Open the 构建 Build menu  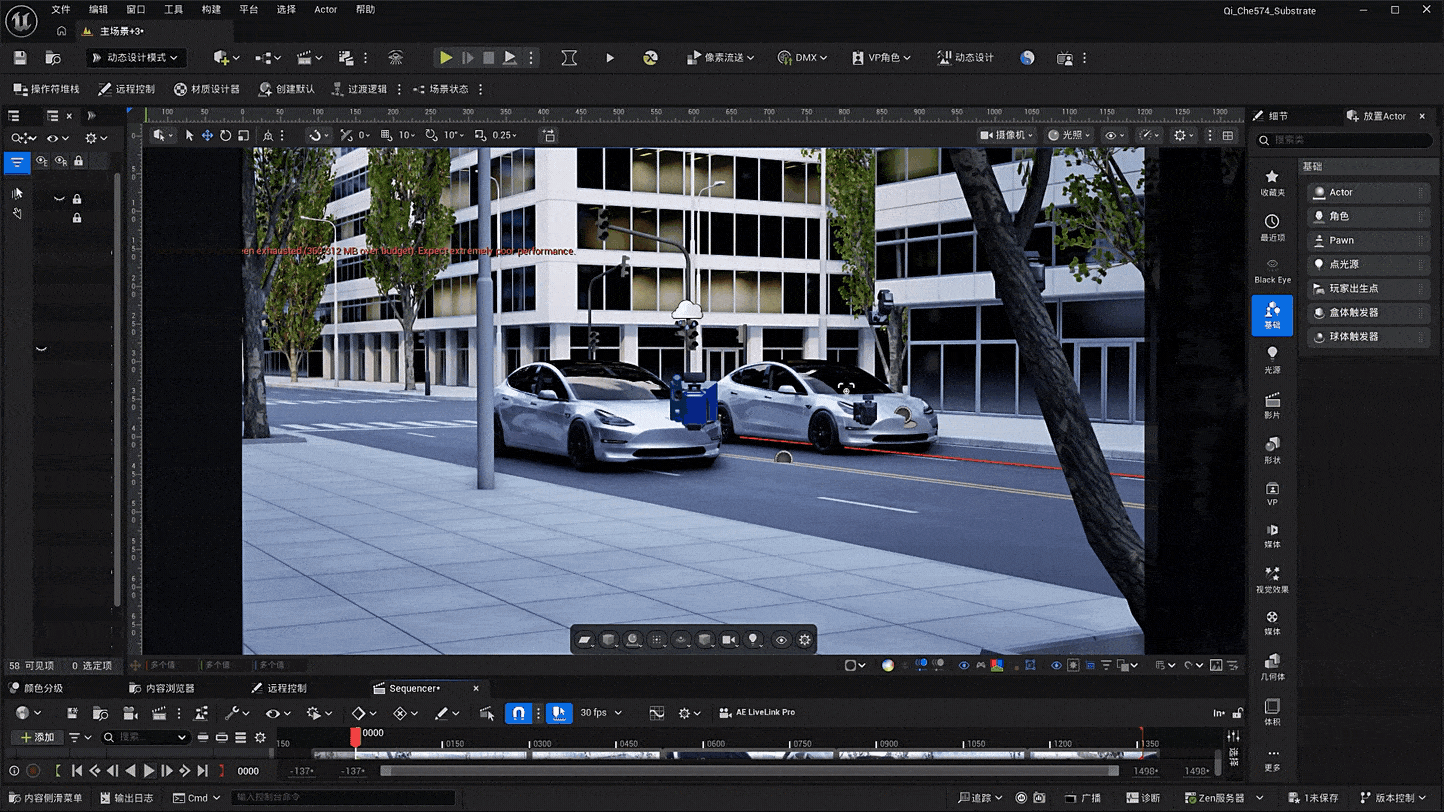point(211,10)
